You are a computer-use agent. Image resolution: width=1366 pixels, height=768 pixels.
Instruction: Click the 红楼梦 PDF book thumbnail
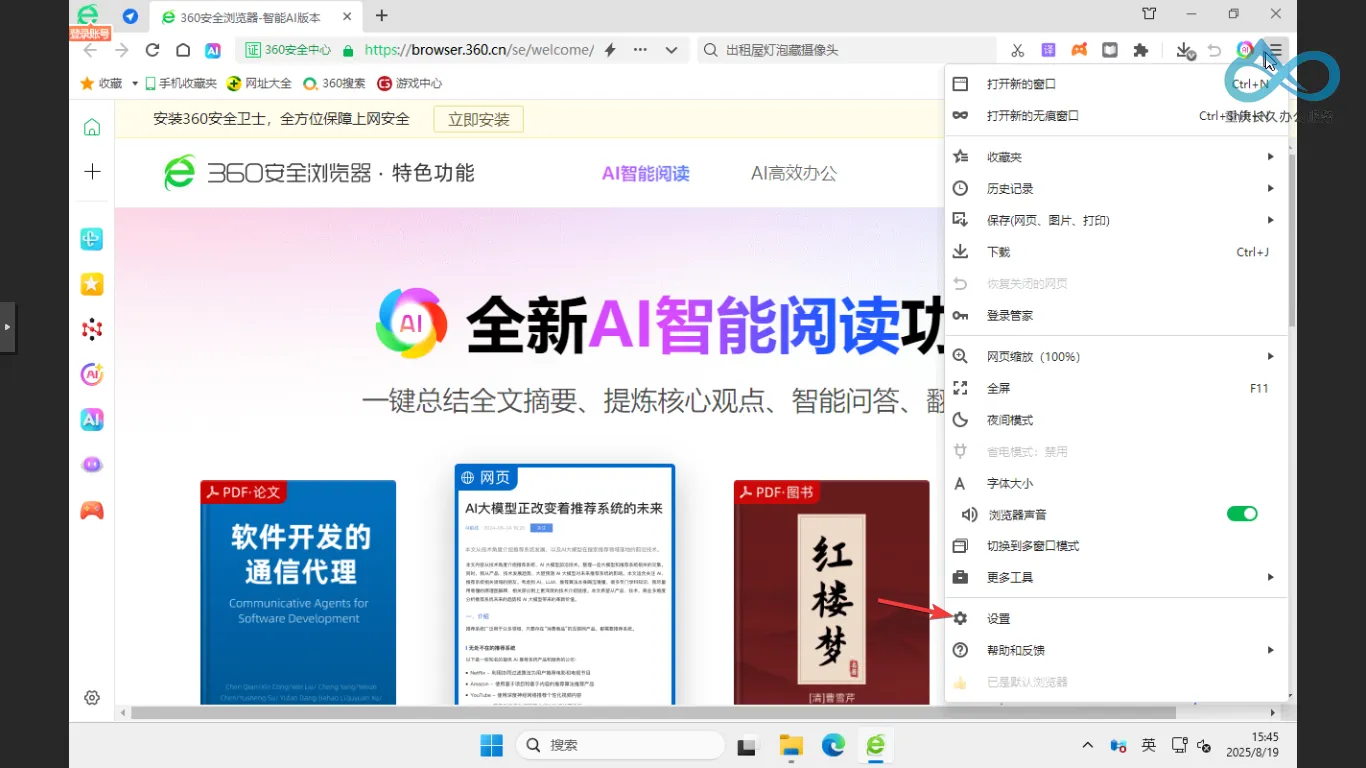pos(831,592)
